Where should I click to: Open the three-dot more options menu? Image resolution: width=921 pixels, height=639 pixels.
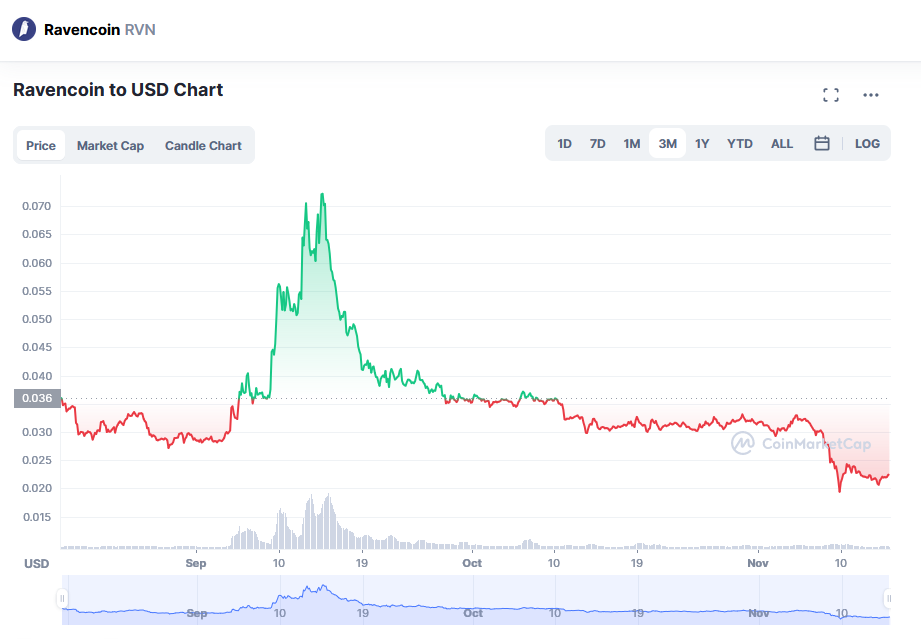[x=870, y=95]
